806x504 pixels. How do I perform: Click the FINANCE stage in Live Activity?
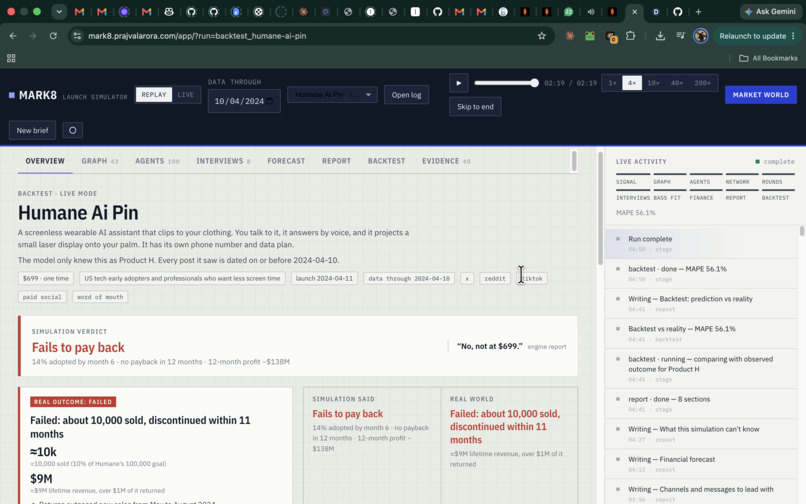706,196
